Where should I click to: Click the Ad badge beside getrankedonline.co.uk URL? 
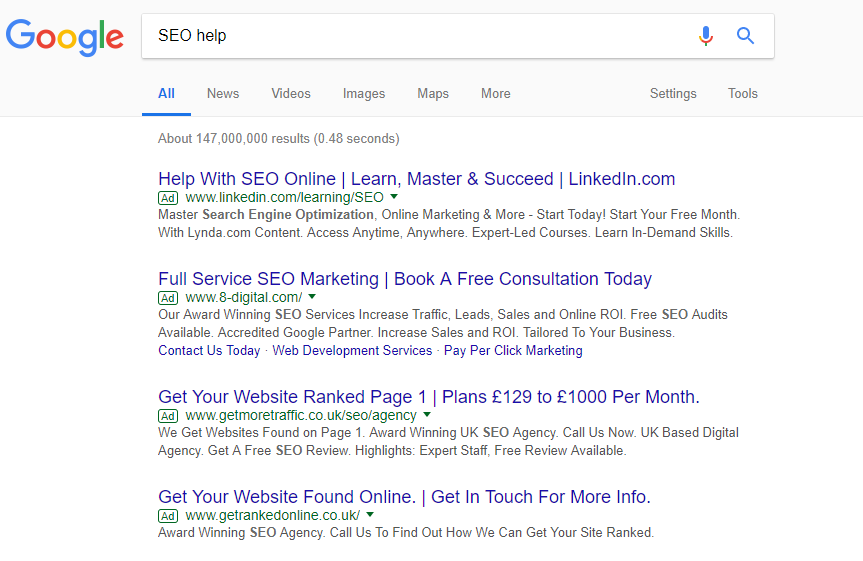168,516
